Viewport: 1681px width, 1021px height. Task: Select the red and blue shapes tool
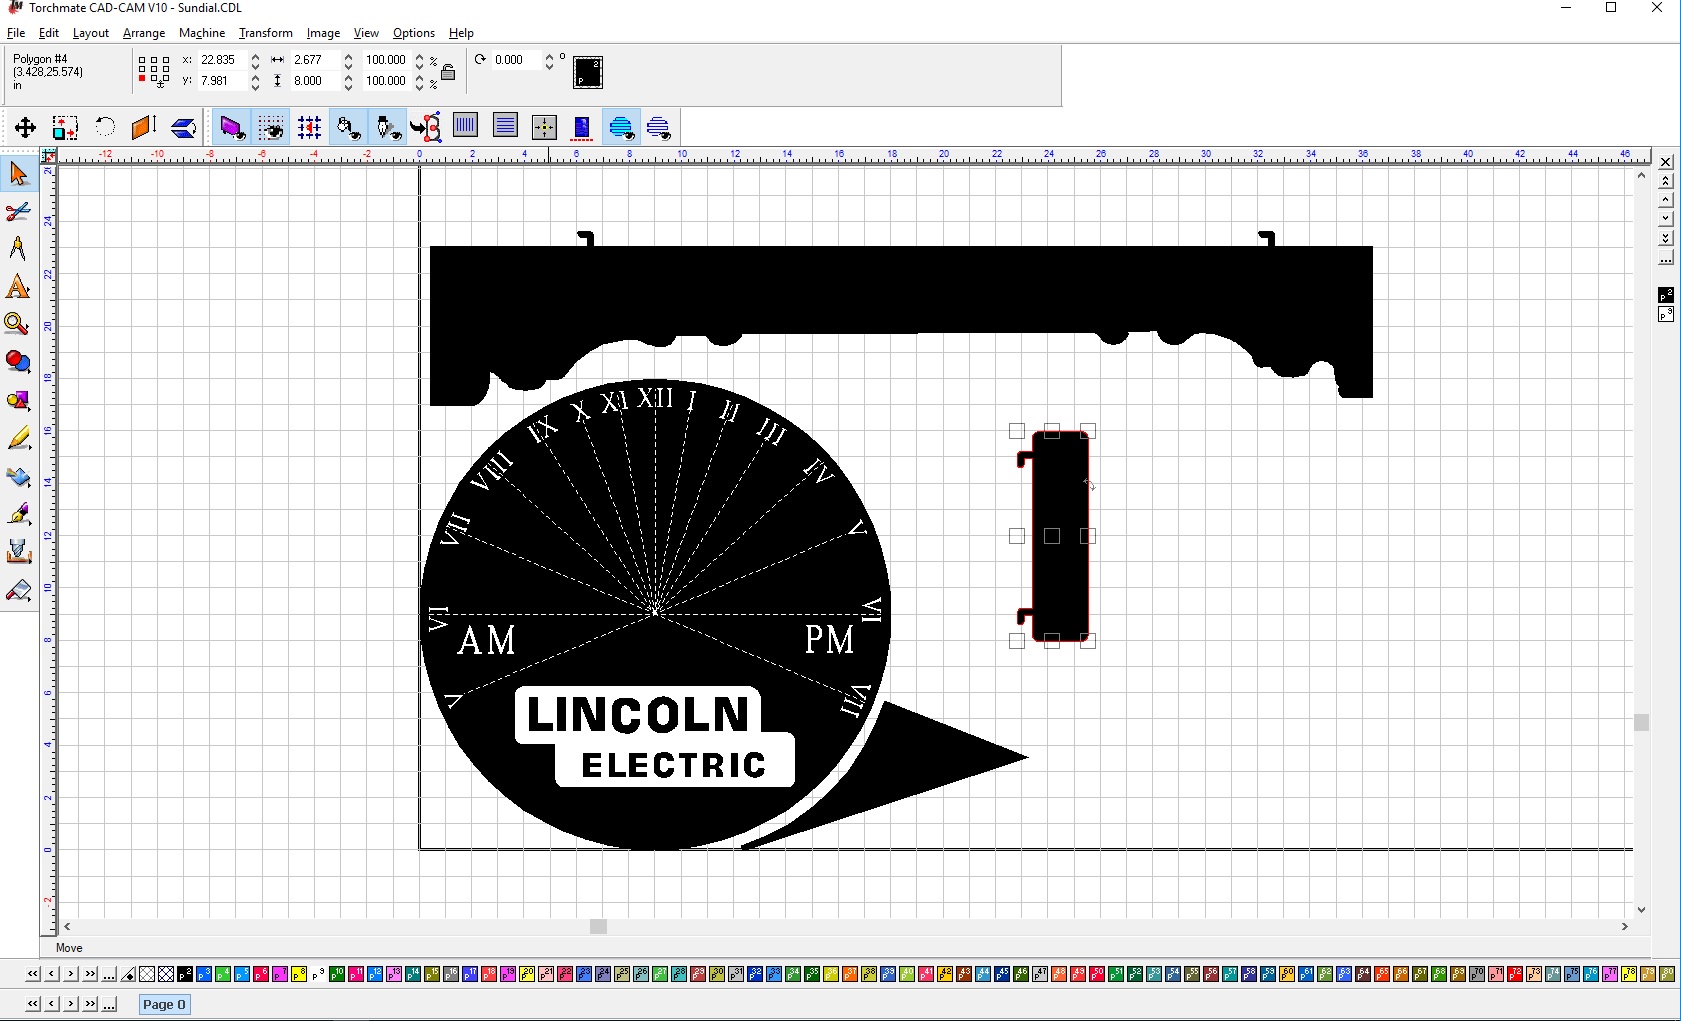(x=18, y=362)
